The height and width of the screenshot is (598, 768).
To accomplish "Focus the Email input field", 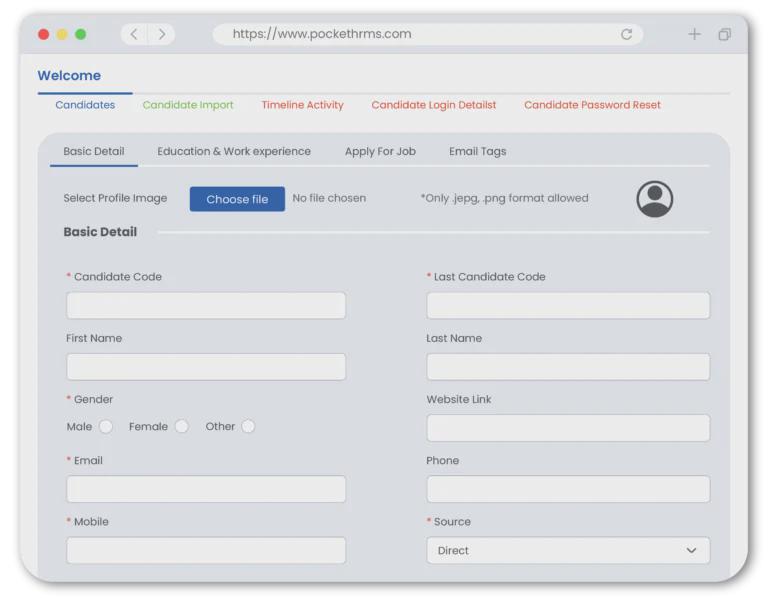I will (x=206, y=489).
